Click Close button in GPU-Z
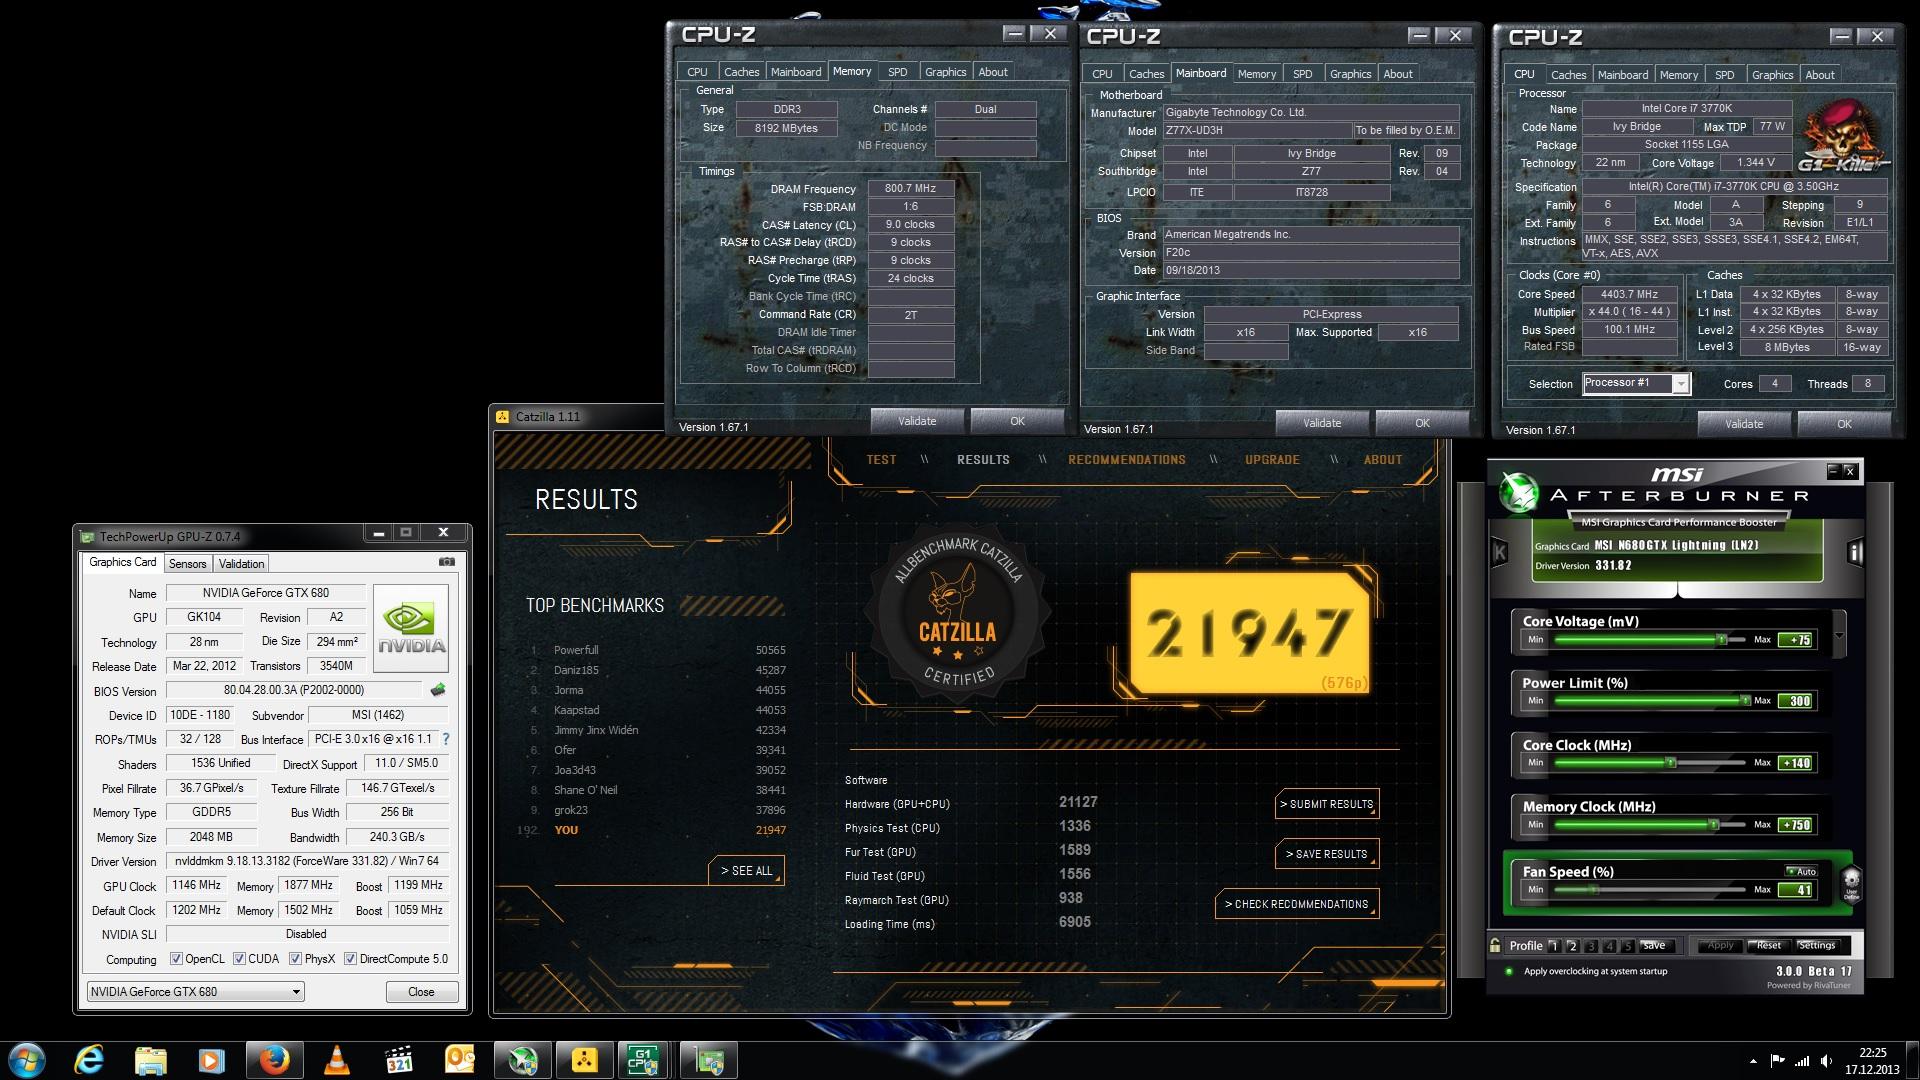This screenshot has height=1080, width=1920. point(421,992)
